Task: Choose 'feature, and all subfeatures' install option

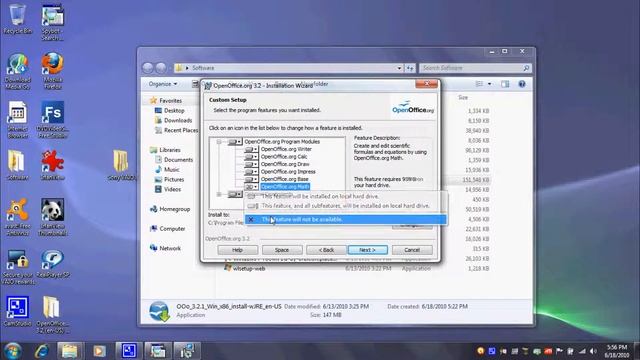Action: [x=345, y=206]
